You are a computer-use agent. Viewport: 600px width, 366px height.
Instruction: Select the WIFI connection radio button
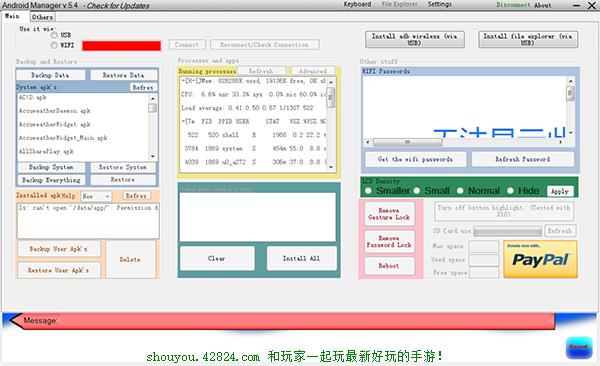[54, 45]
